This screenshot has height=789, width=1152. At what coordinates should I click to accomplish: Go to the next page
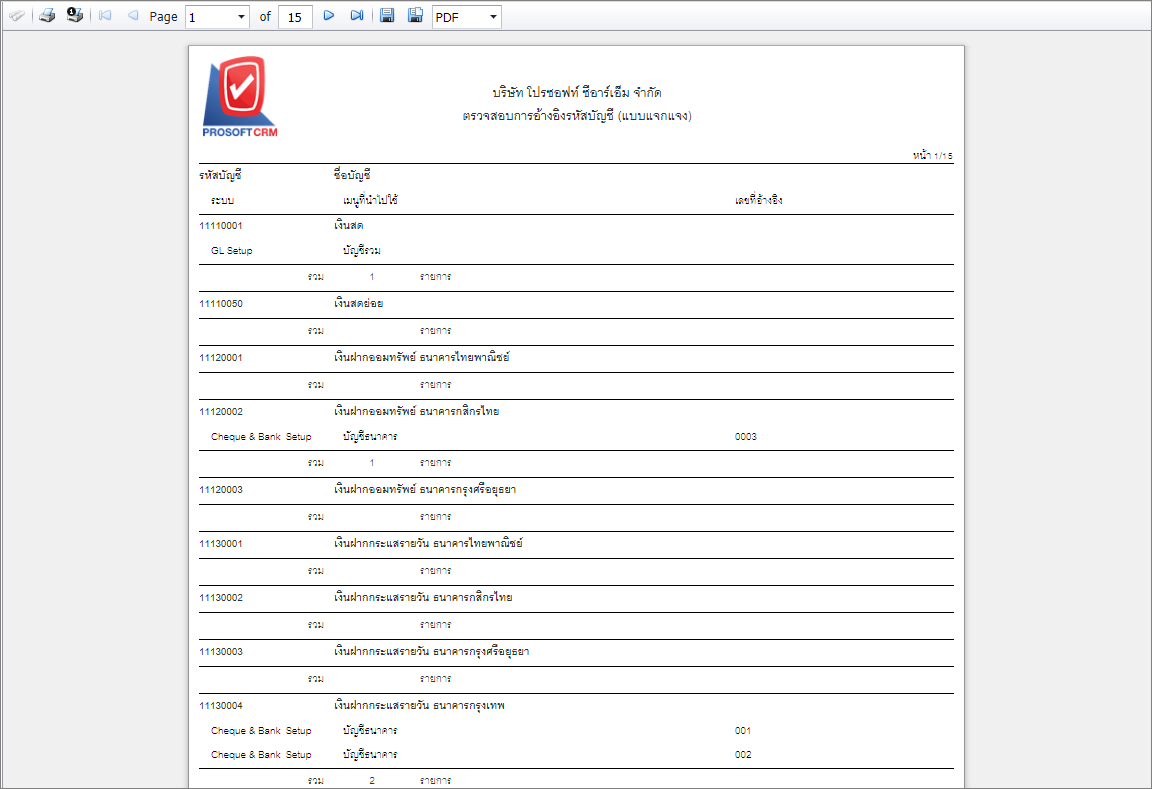[329, 15]
